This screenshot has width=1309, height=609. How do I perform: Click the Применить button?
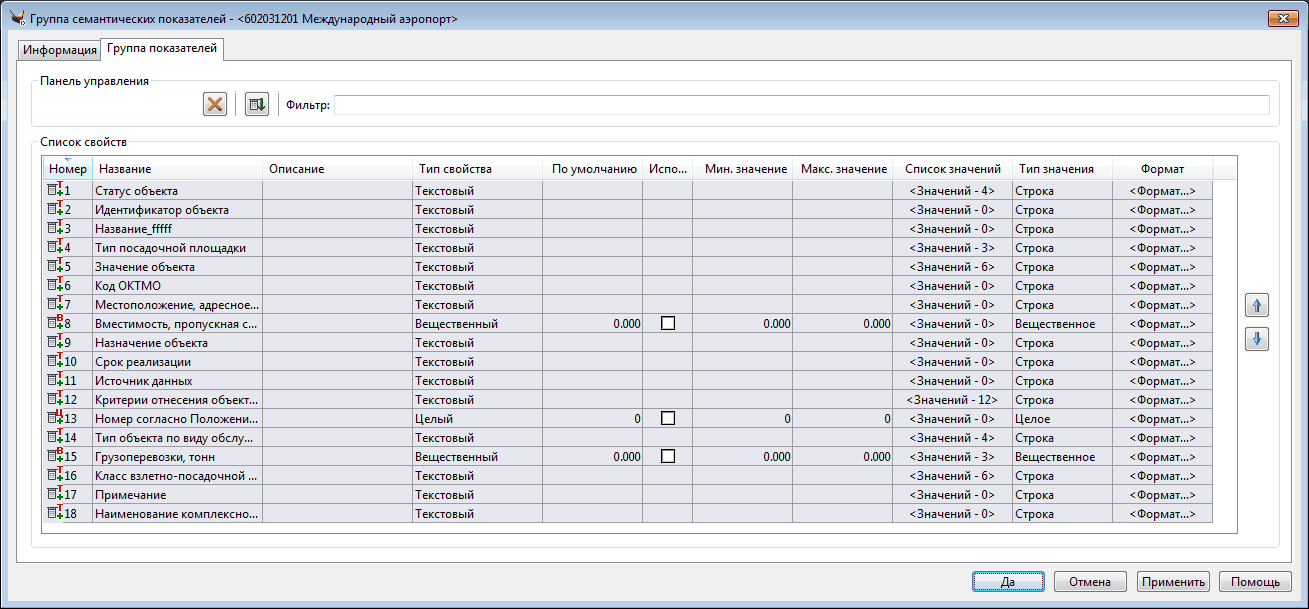1173,582
